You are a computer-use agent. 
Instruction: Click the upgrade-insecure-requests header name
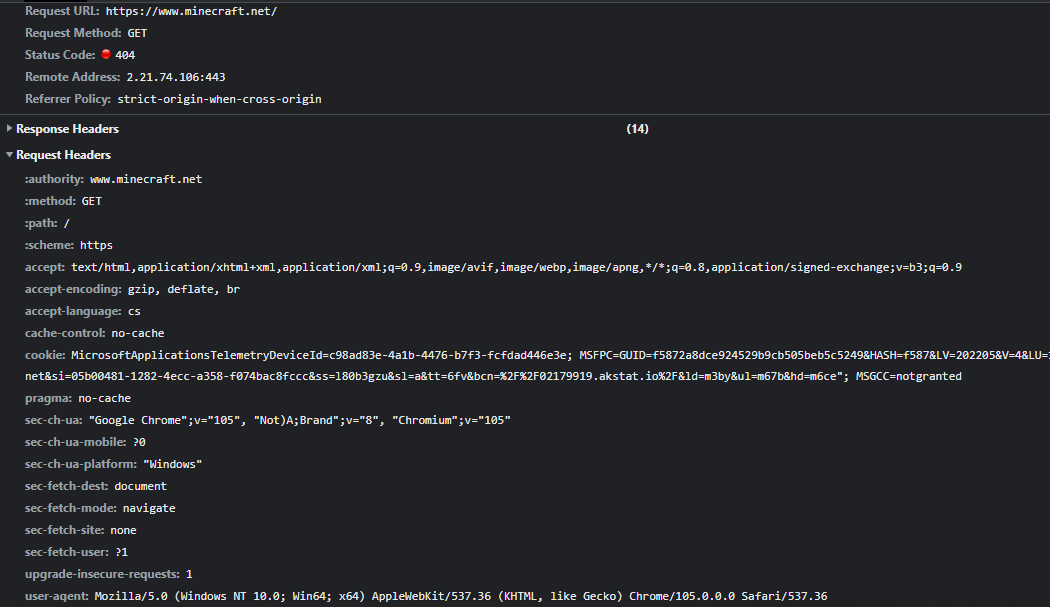[x=102, y=574]
